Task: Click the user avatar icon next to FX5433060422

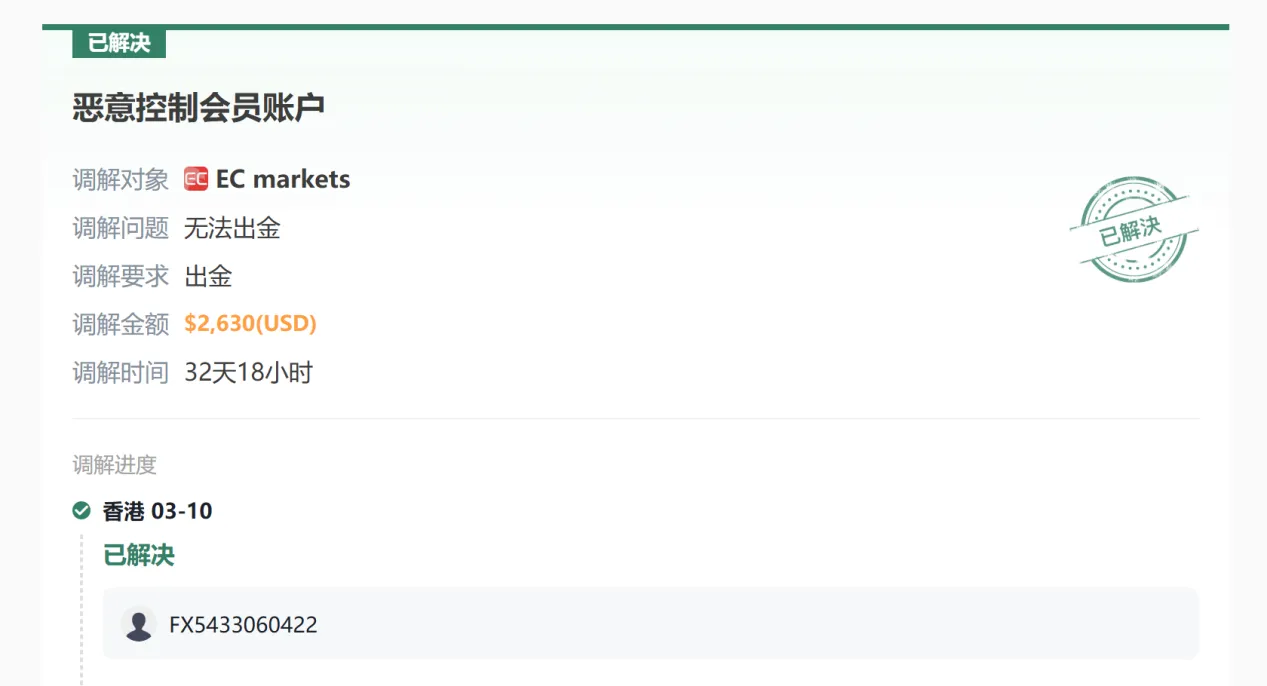Action: click(138, 625)
